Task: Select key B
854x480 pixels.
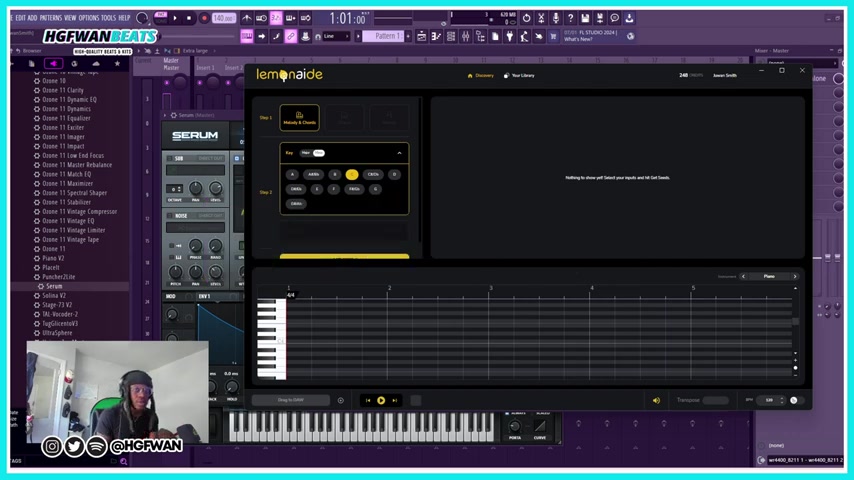Action: pyautogui.click(x=335, y=174)
